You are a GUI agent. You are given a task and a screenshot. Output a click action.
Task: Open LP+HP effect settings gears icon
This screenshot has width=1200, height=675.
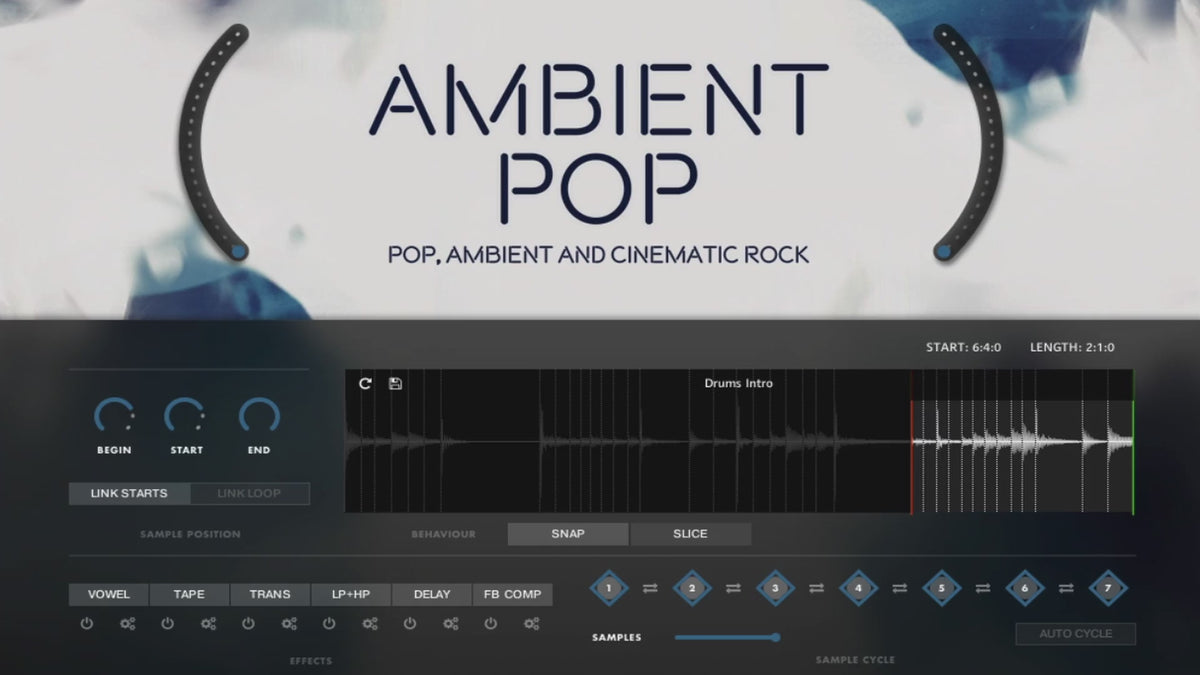370,624
